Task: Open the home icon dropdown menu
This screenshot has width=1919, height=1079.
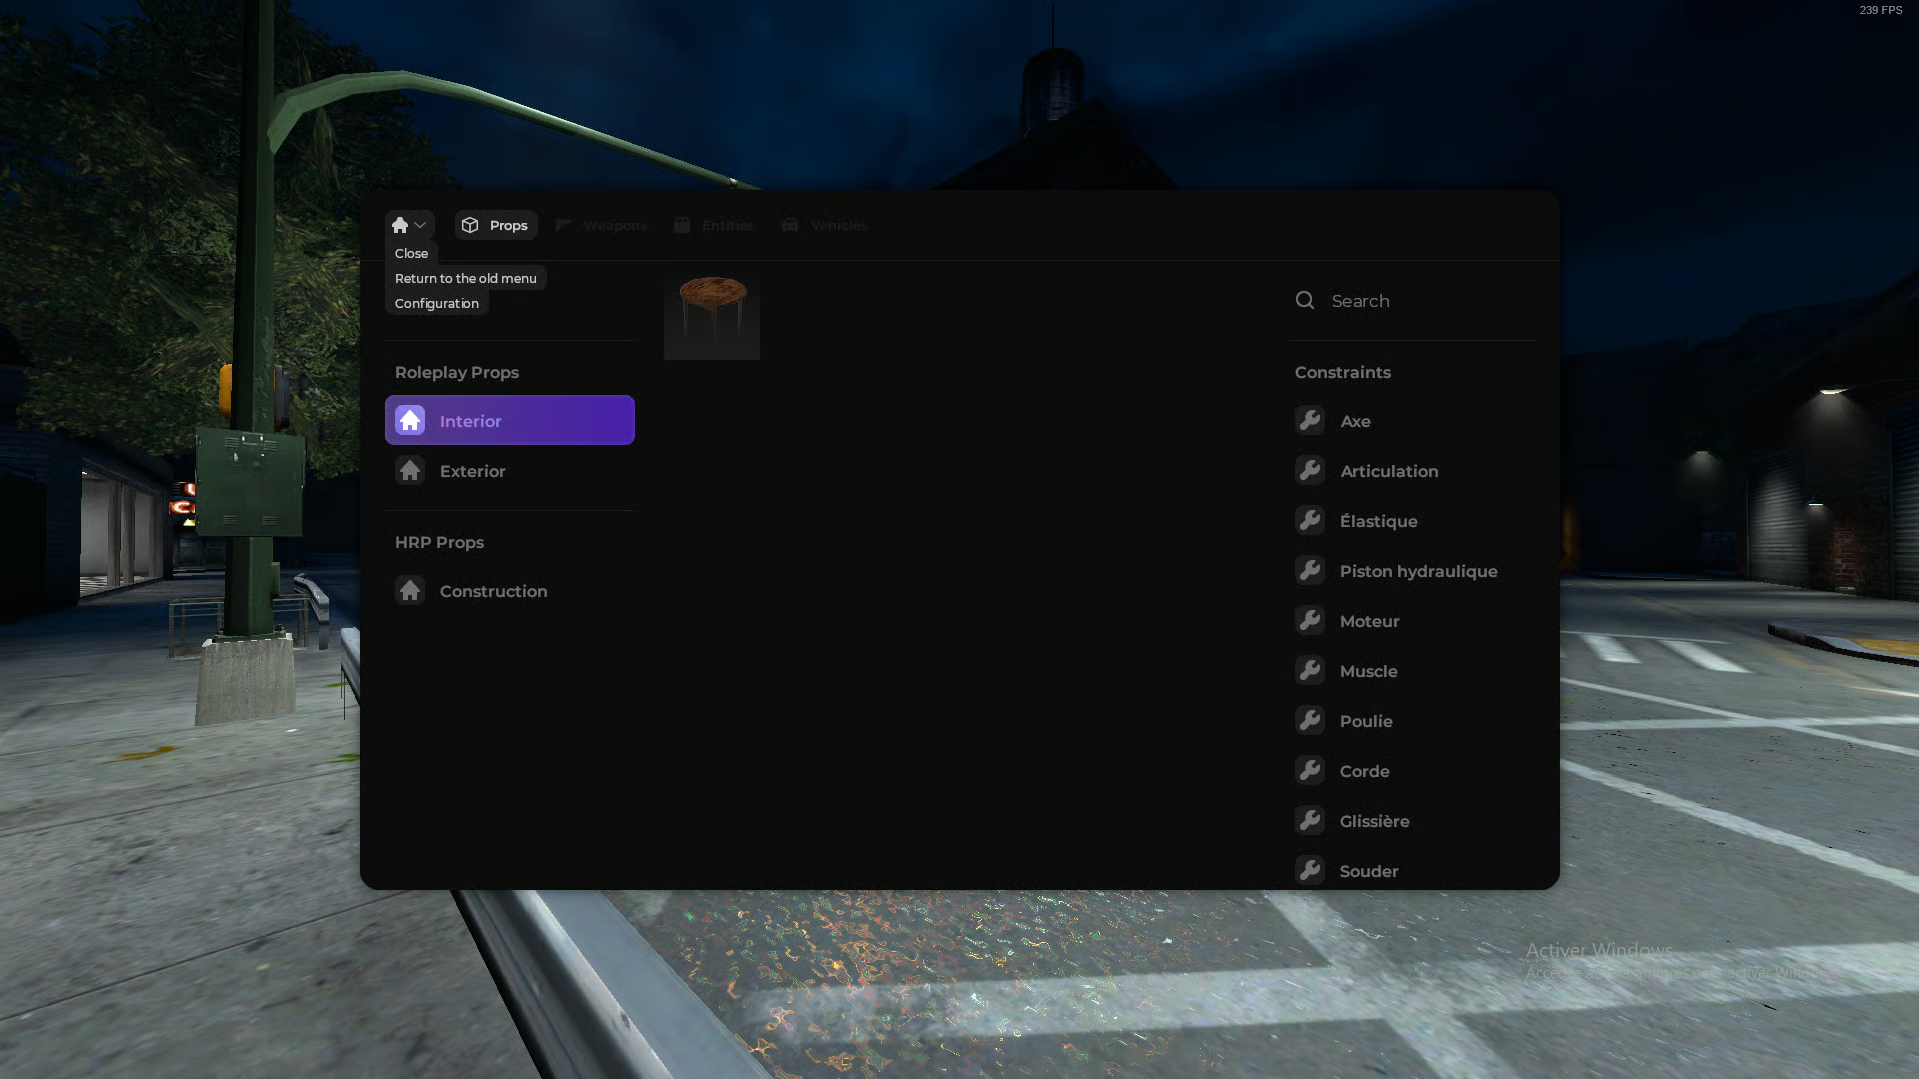Action: coord(409,225)
